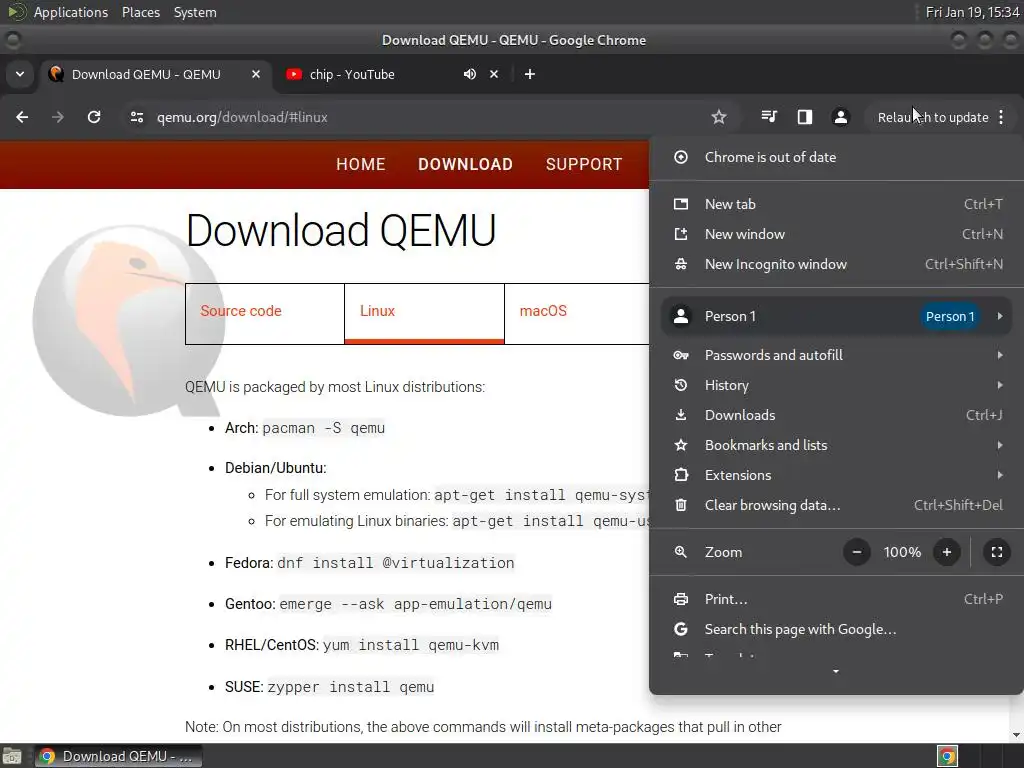
Task: Open HOME in the QEMU navigation
Action: click(x=360, y=165)
